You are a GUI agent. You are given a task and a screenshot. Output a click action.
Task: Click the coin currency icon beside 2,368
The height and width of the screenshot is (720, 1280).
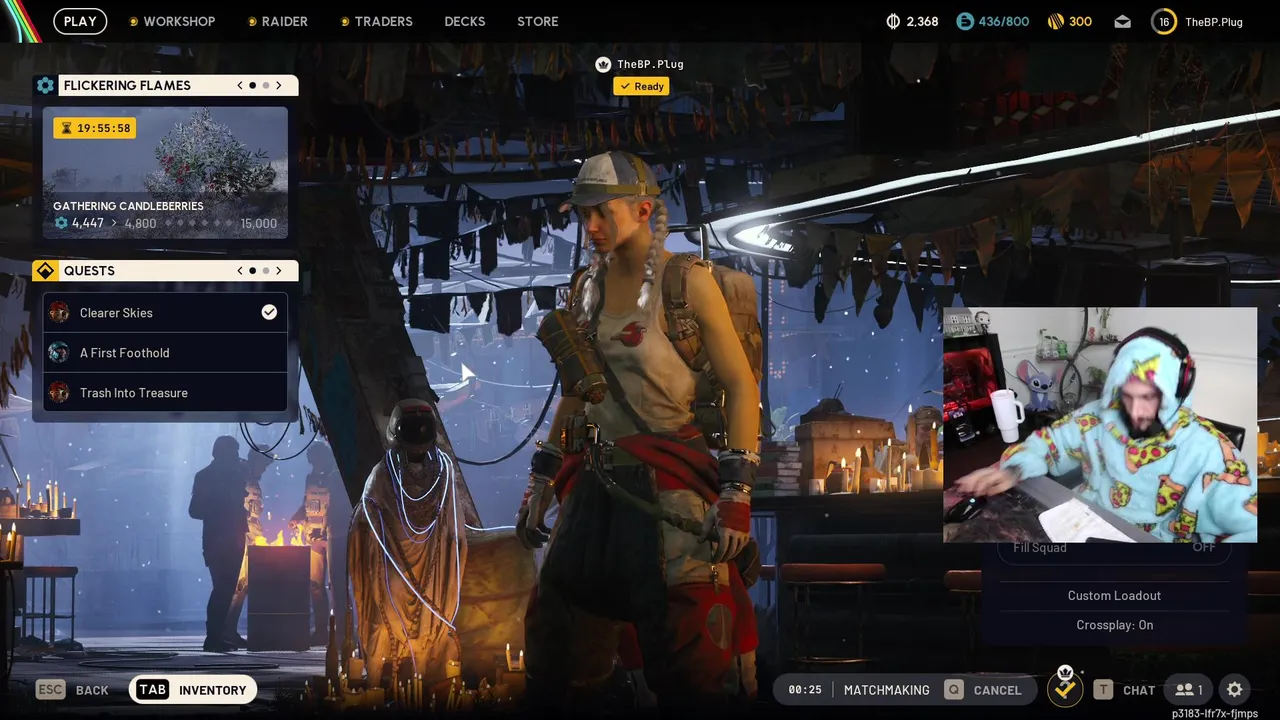[x=893, y=21]
